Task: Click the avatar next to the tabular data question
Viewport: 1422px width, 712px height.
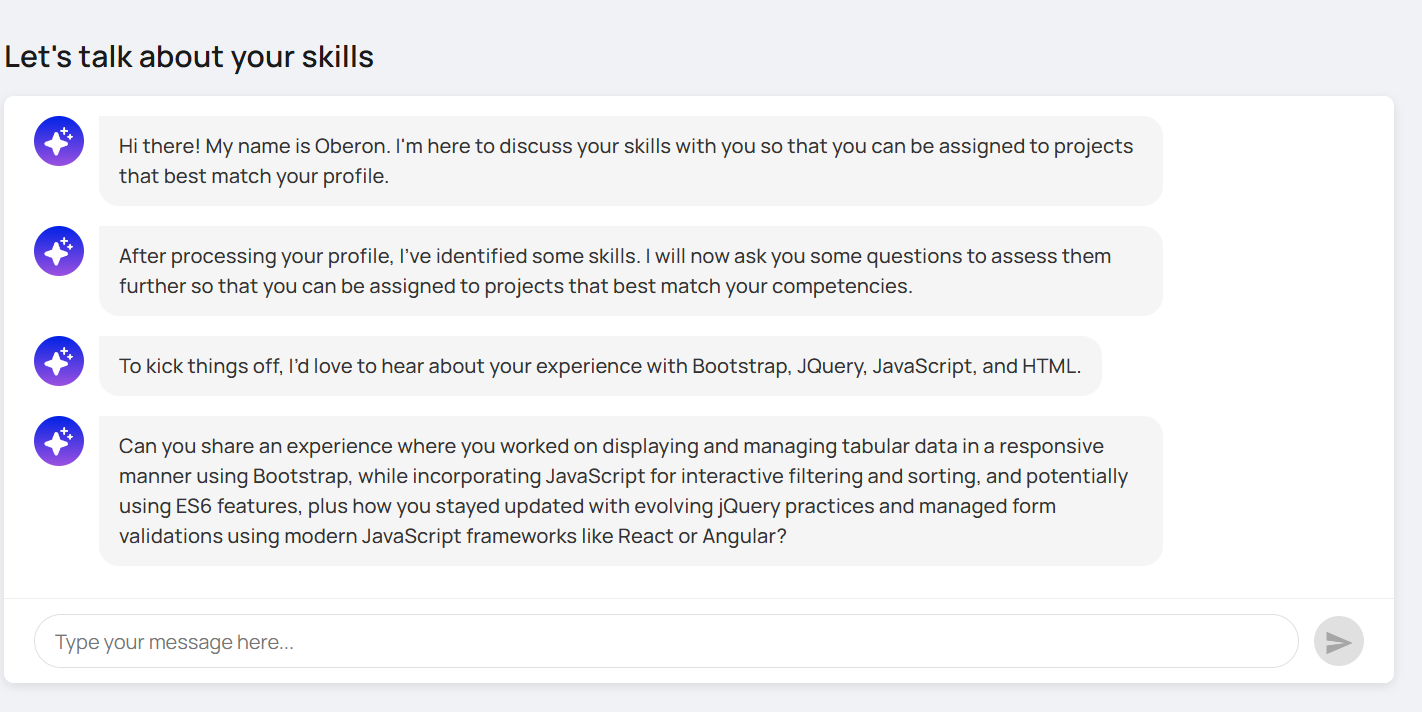Action: (x=59, y=441)
